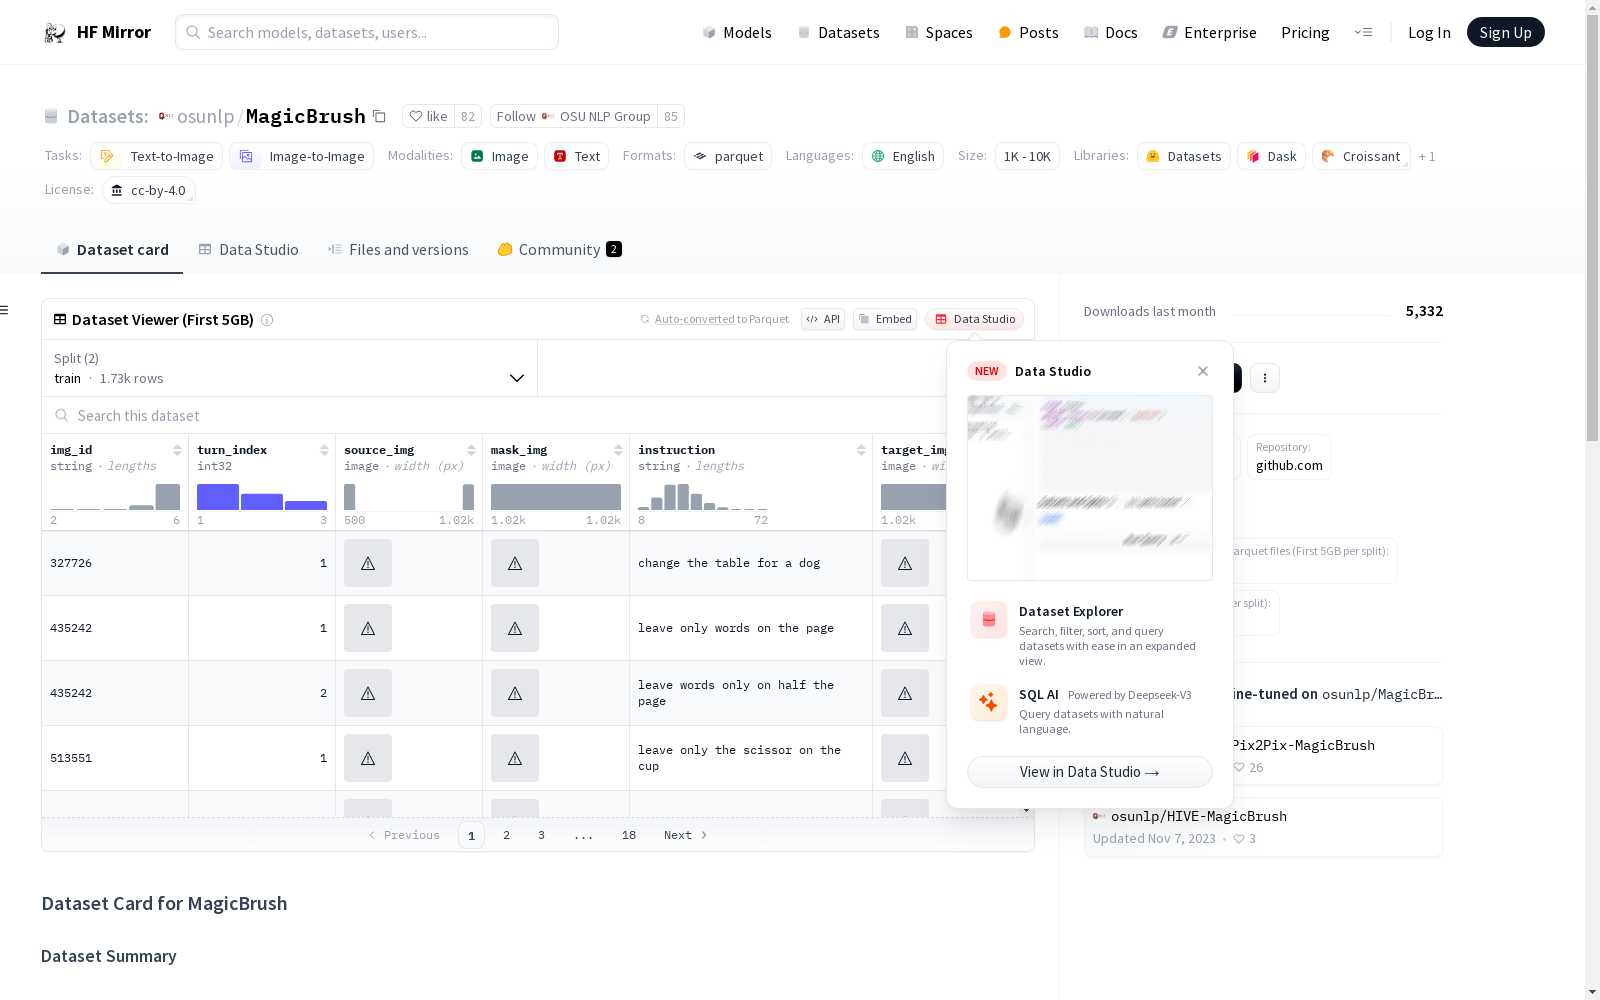The height and width of the screenshot is (1000, 1600).
Task: Open source_img thumbnail for row 327726
Action: [368, 563]
